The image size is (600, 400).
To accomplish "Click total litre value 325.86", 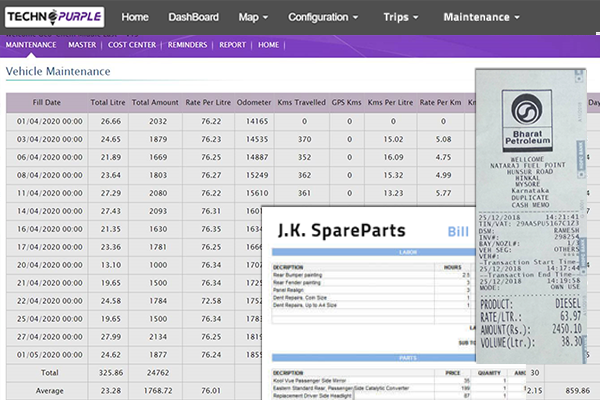I will tap(111, 373).
